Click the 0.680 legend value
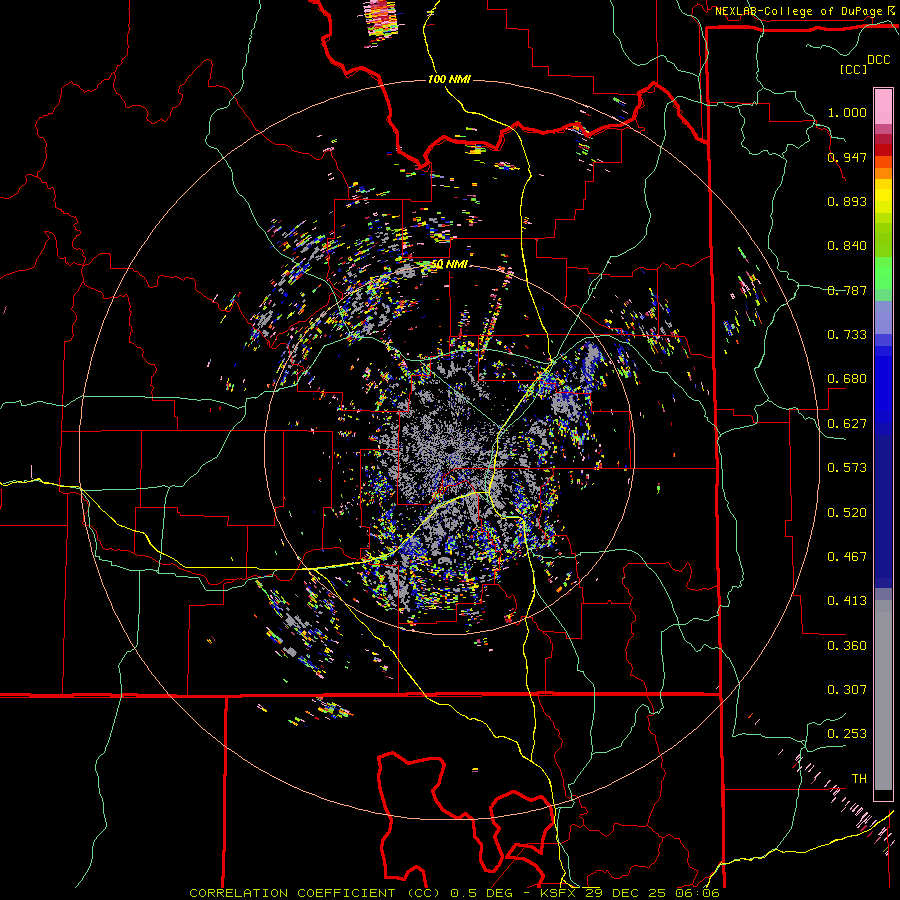 point(847,379)
